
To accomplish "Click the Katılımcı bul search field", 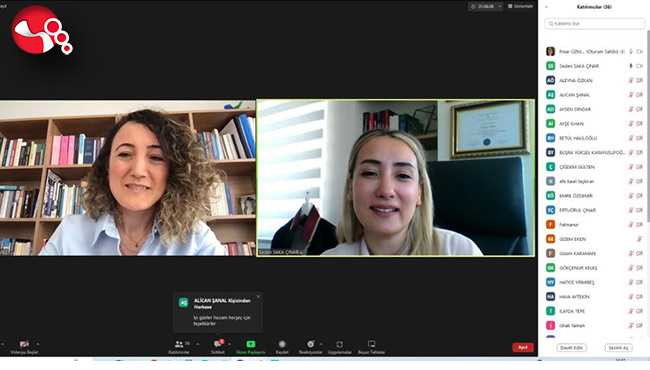I will coord(594,24).
